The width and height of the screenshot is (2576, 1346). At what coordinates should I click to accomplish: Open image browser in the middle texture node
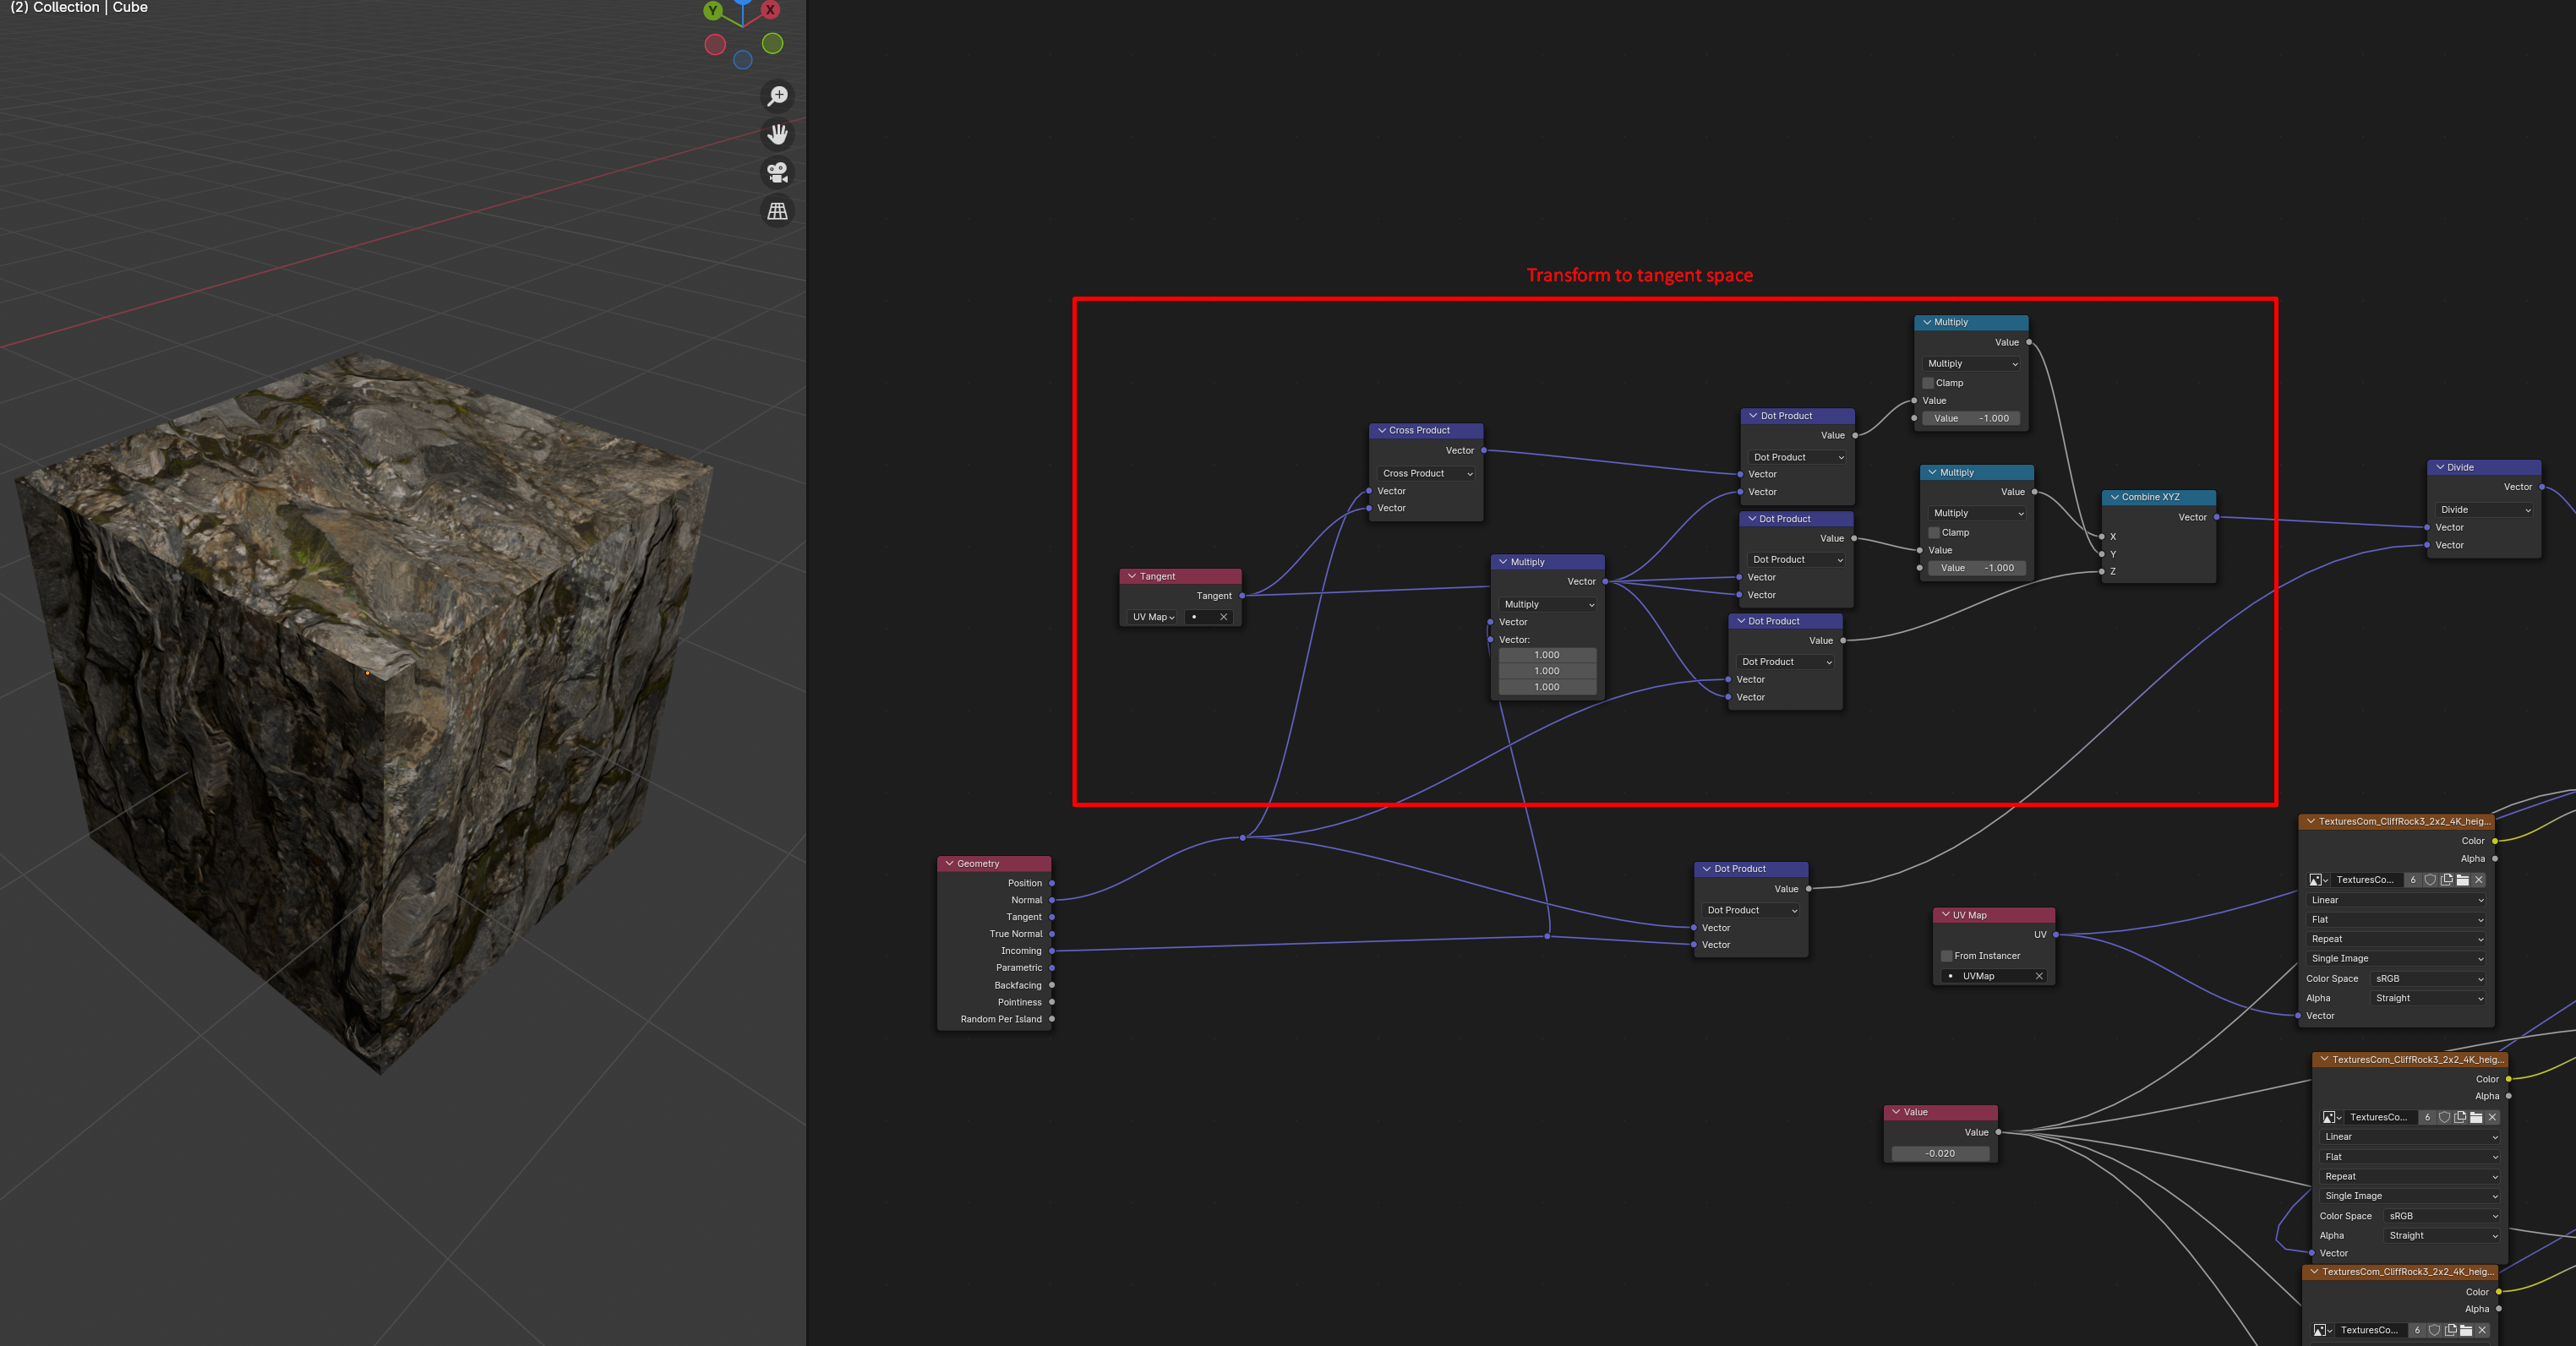(x=2332, y=1117)
